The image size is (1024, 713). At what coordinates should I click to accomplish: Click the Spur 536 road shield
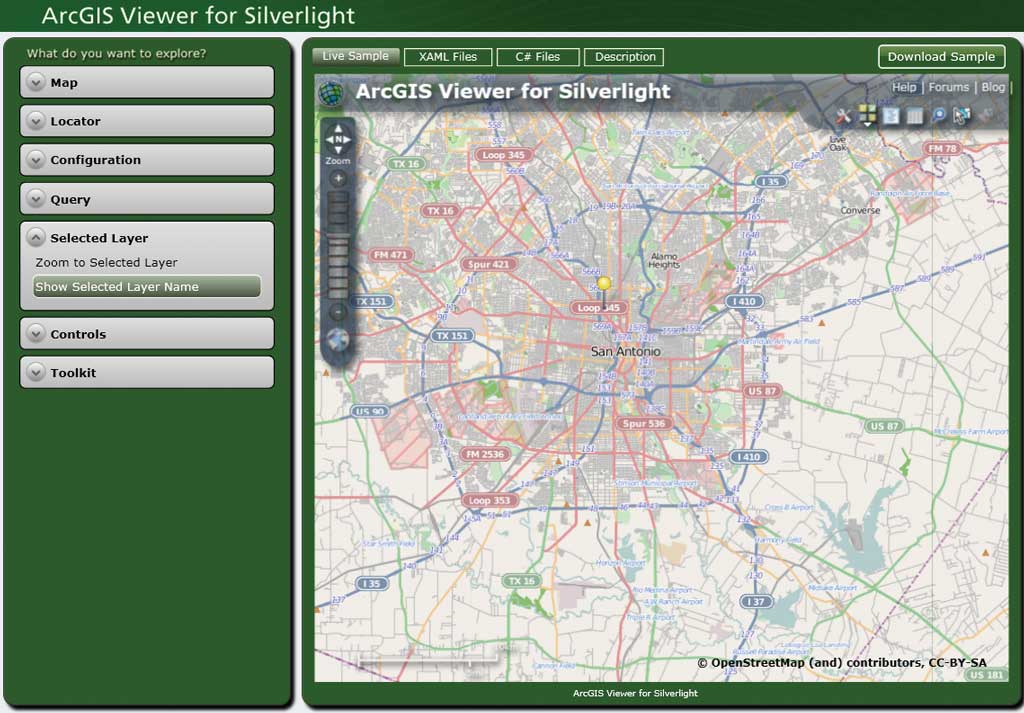(644, 423)
